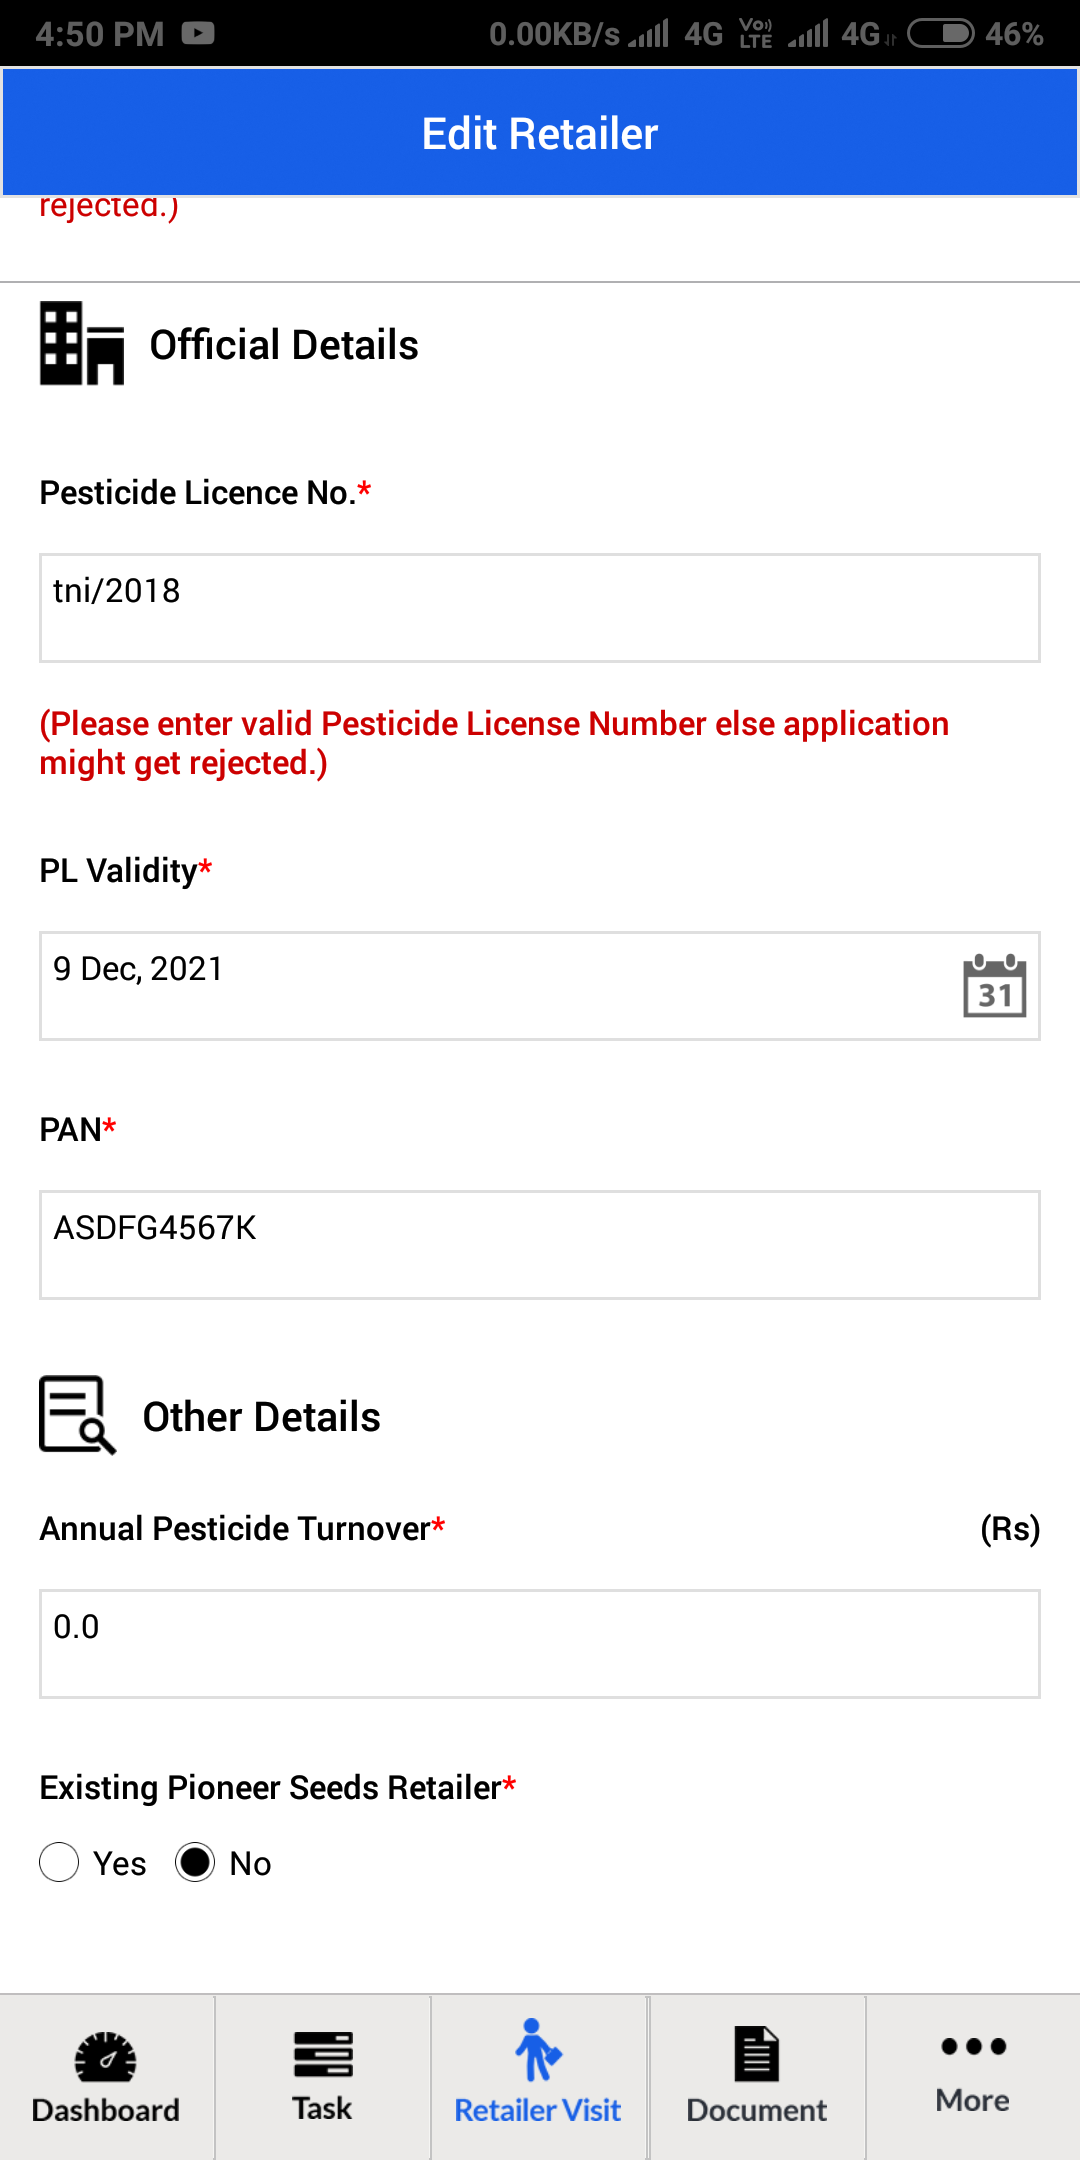Tap the Other Details search-document icon
Image resolution: width=1080 pixels, height=2160 pixels.
77,1415
